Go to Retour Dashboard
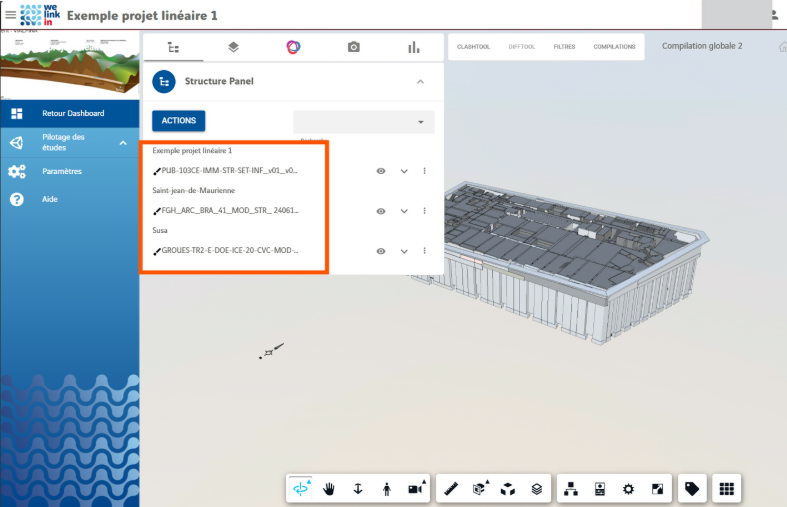787x507 pixels. (x=72, y=113)
